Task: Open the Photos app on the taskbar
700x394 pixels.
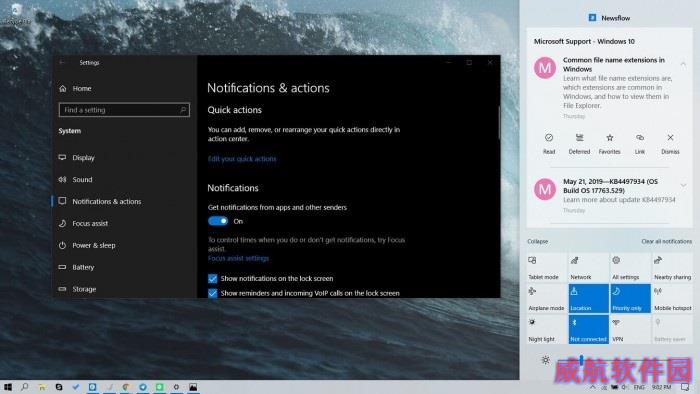Action: point(193,387)
